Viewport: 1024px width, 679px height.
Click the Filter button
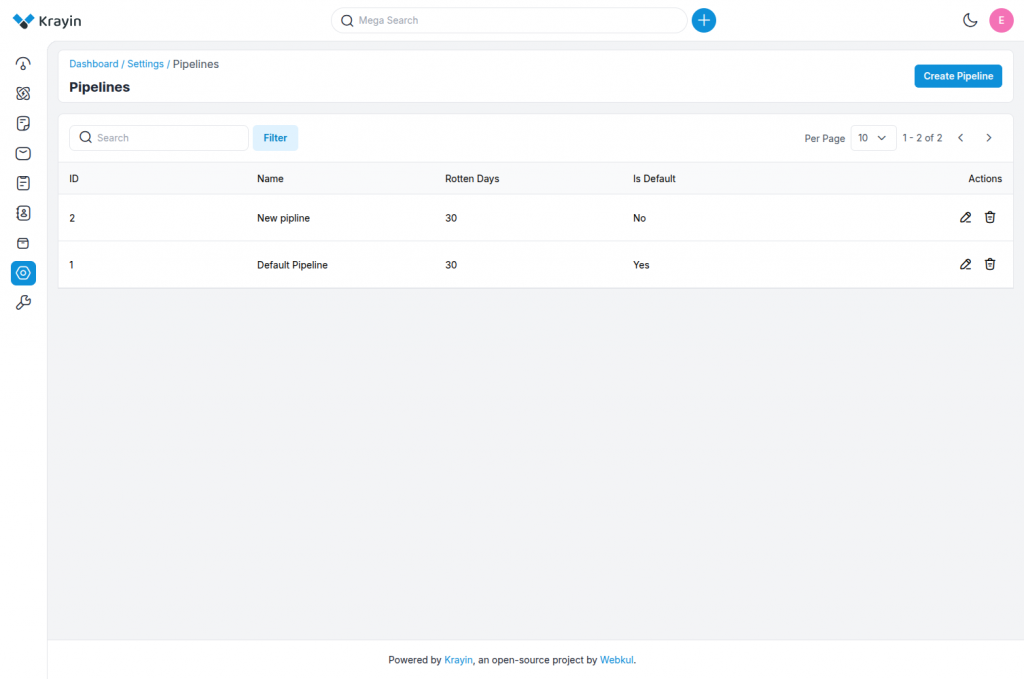pos(275,138)
